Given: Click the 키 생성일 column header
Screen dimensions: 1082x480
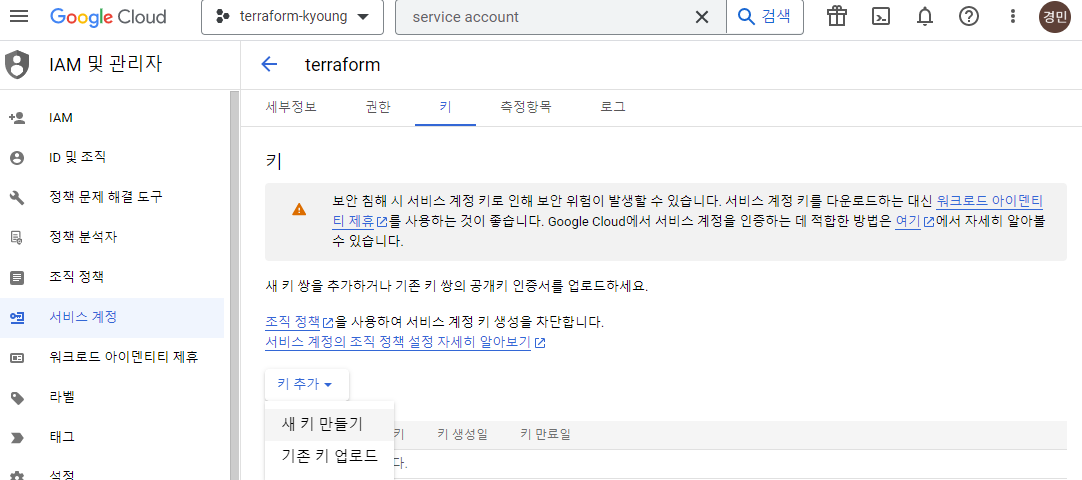Looking at the screenshot, I should click(x=462, y=434).
